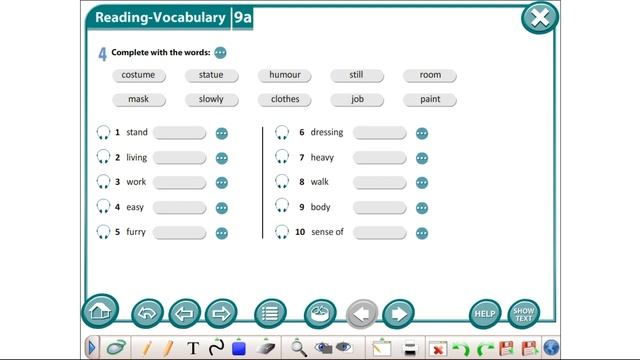Go to next exercise solid arrow
This screenshot has height=360, width=640.
(x=398, y=313)
